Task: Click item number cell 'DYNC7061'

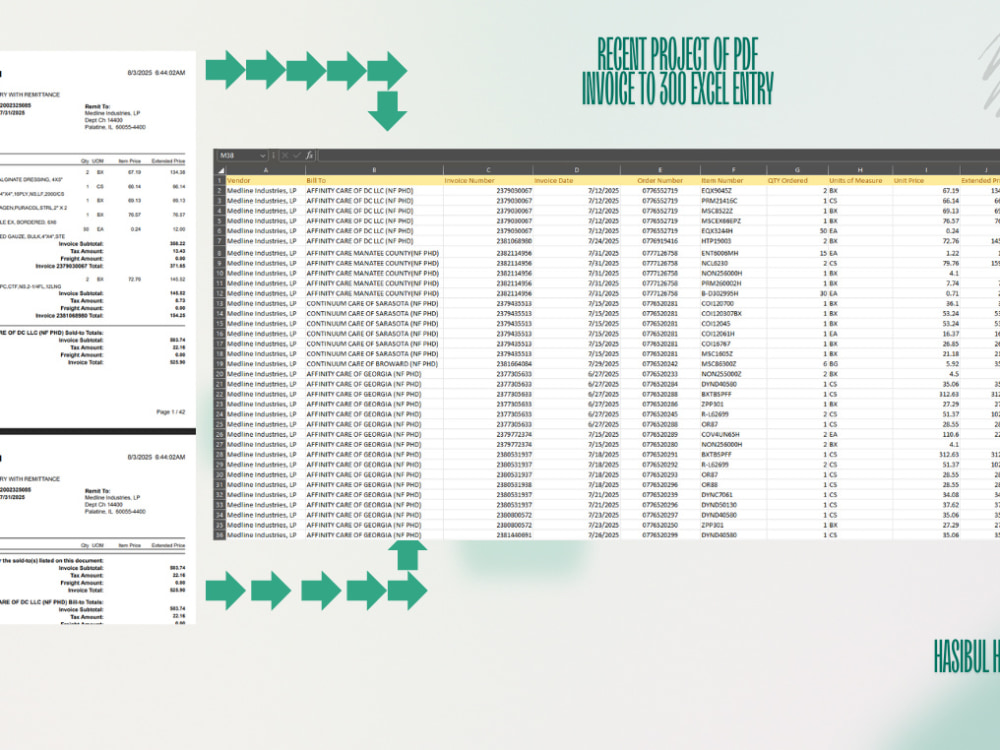Action: pos(733,495)
